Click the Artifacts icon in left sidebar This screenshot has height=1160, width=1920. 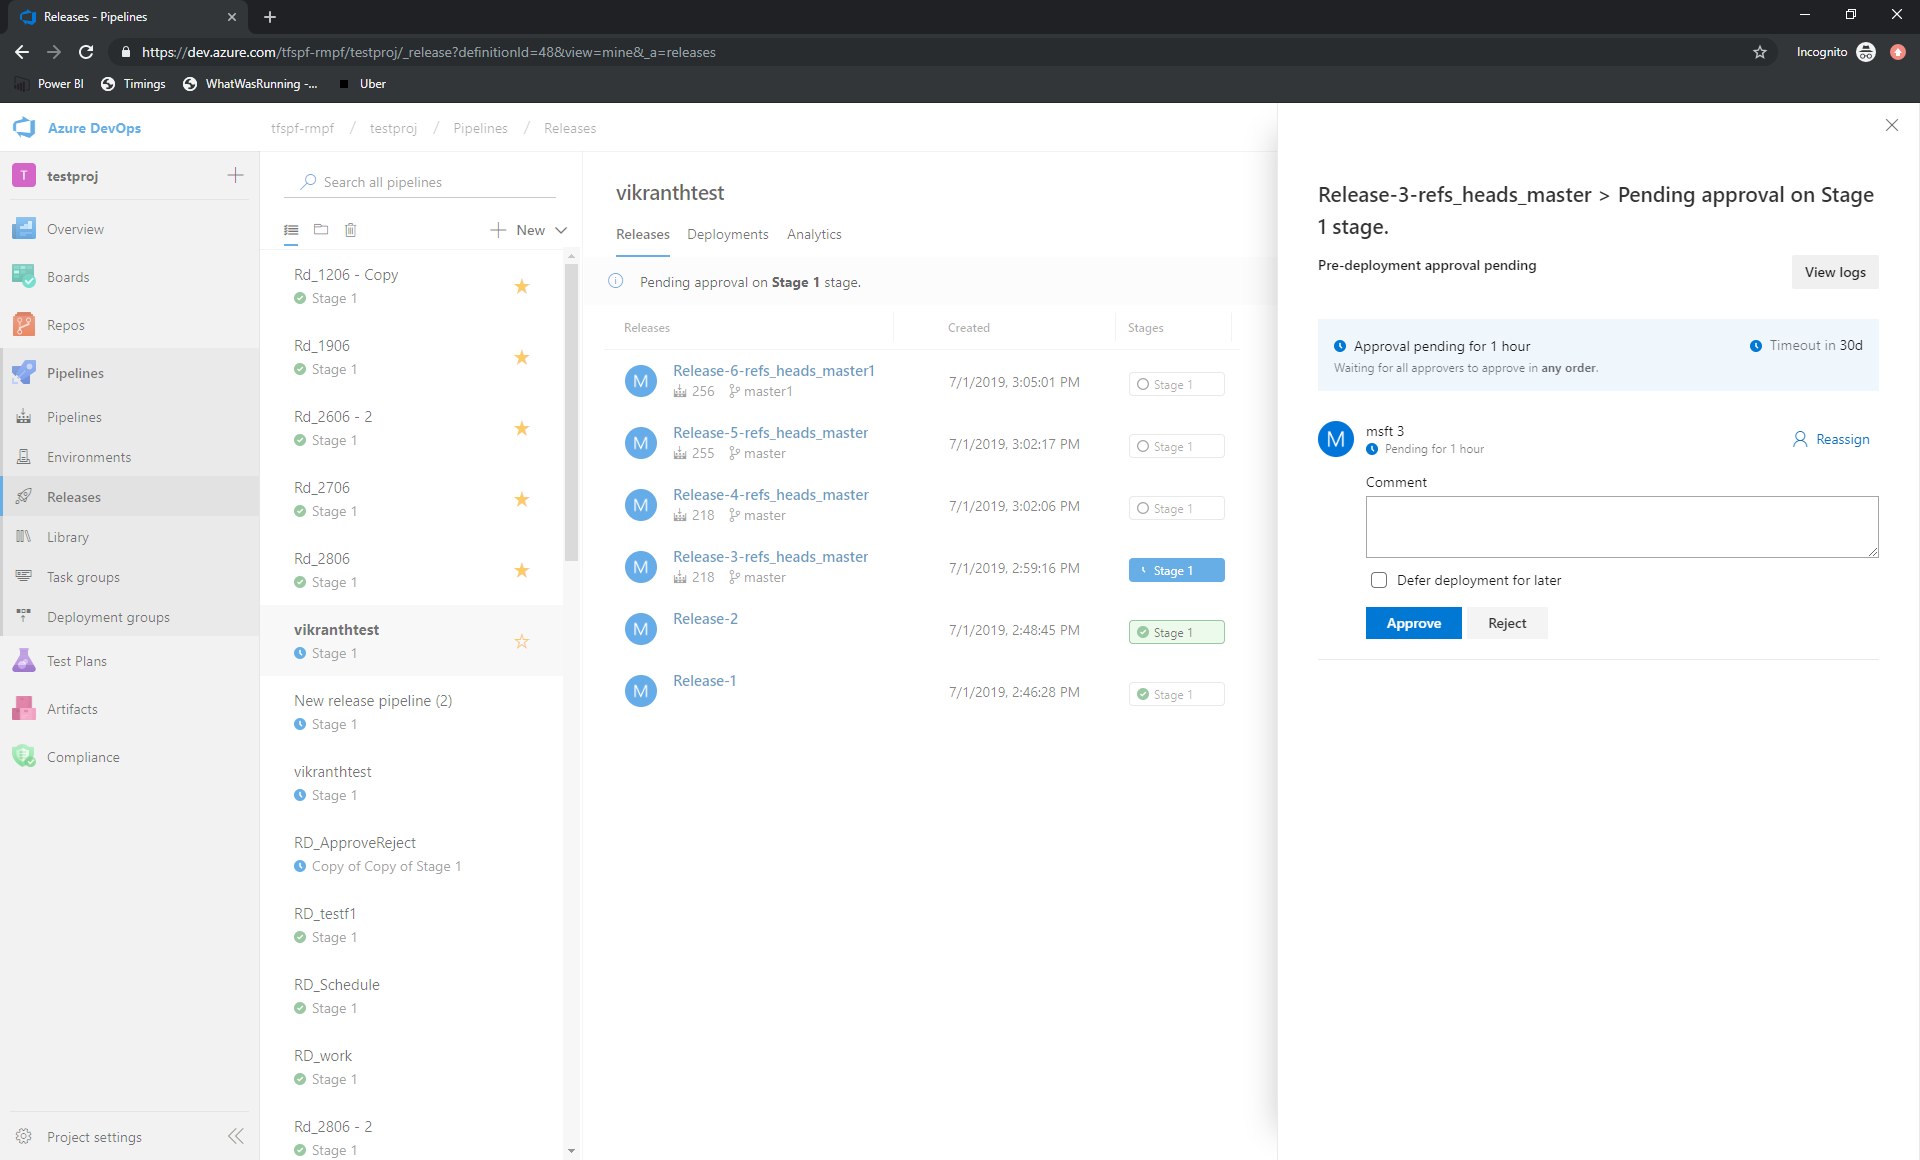[x=26, y=709]
